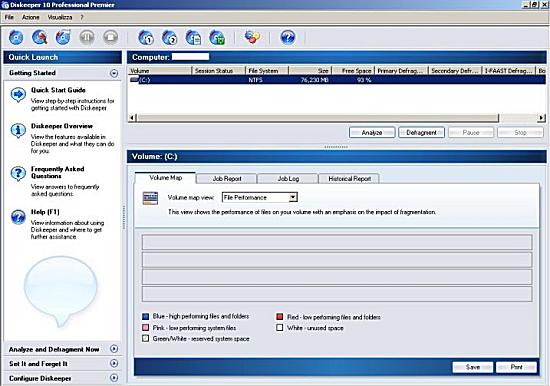Click the white unused space swatch
Image resolution: width=550 pixels, height=386 pixels.
pyautogui.click(x=280, y=328)
